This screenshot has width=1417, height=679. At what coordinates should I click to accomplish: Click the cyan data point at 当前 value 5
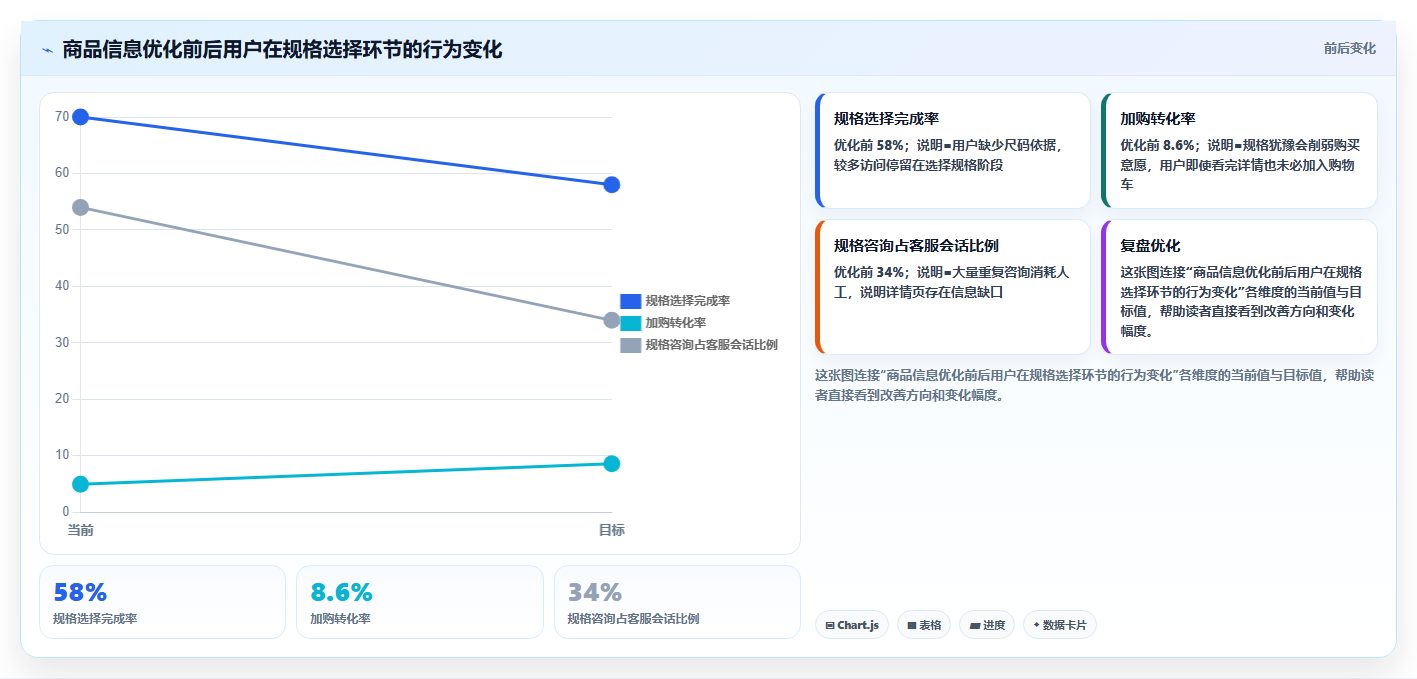81,484
